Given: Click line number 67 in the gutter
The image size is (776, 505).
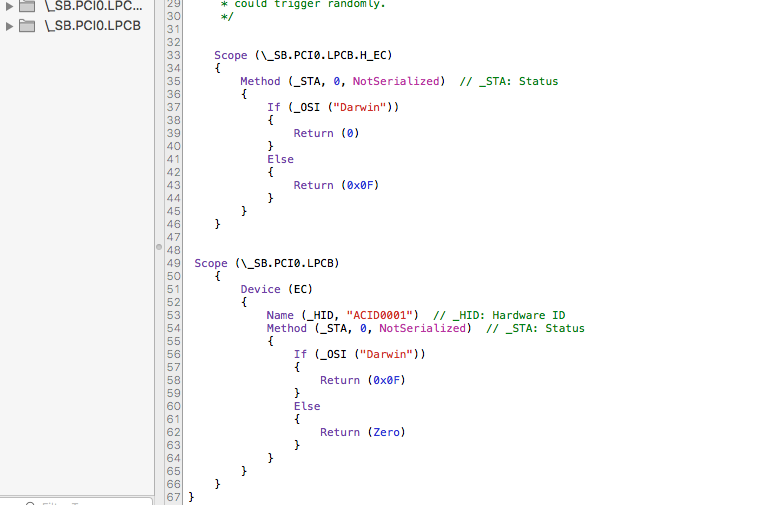Looking at the screenshot, I should [x=174, y=497].
